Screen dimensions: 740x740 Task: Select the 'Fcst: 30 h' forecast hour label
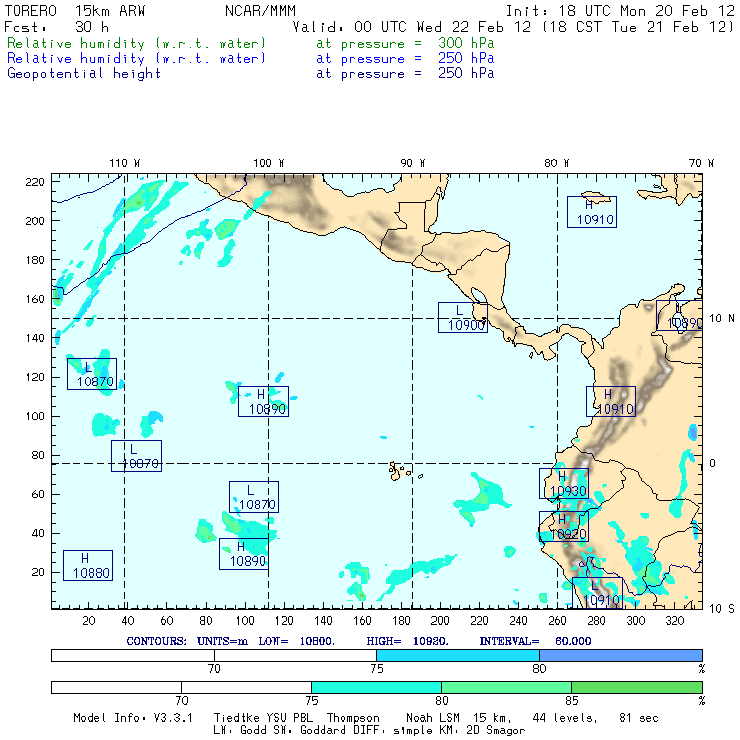click(x=57, y=27)
